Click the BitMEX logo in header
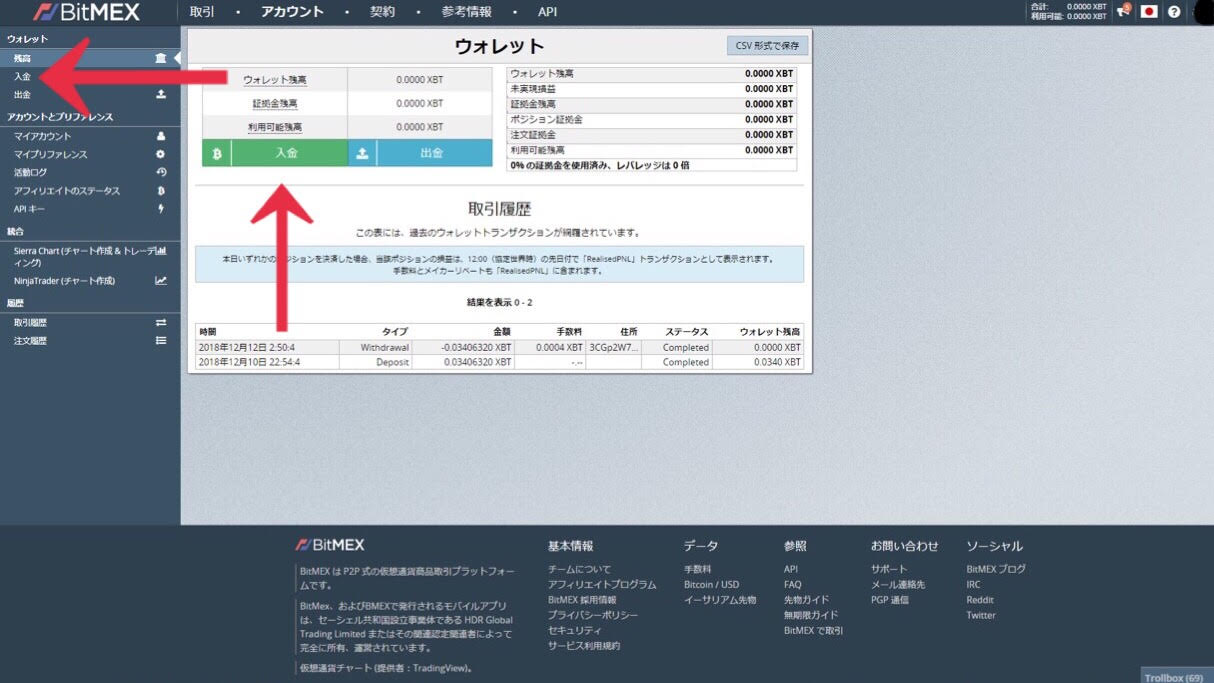 [x=86, y=12]
